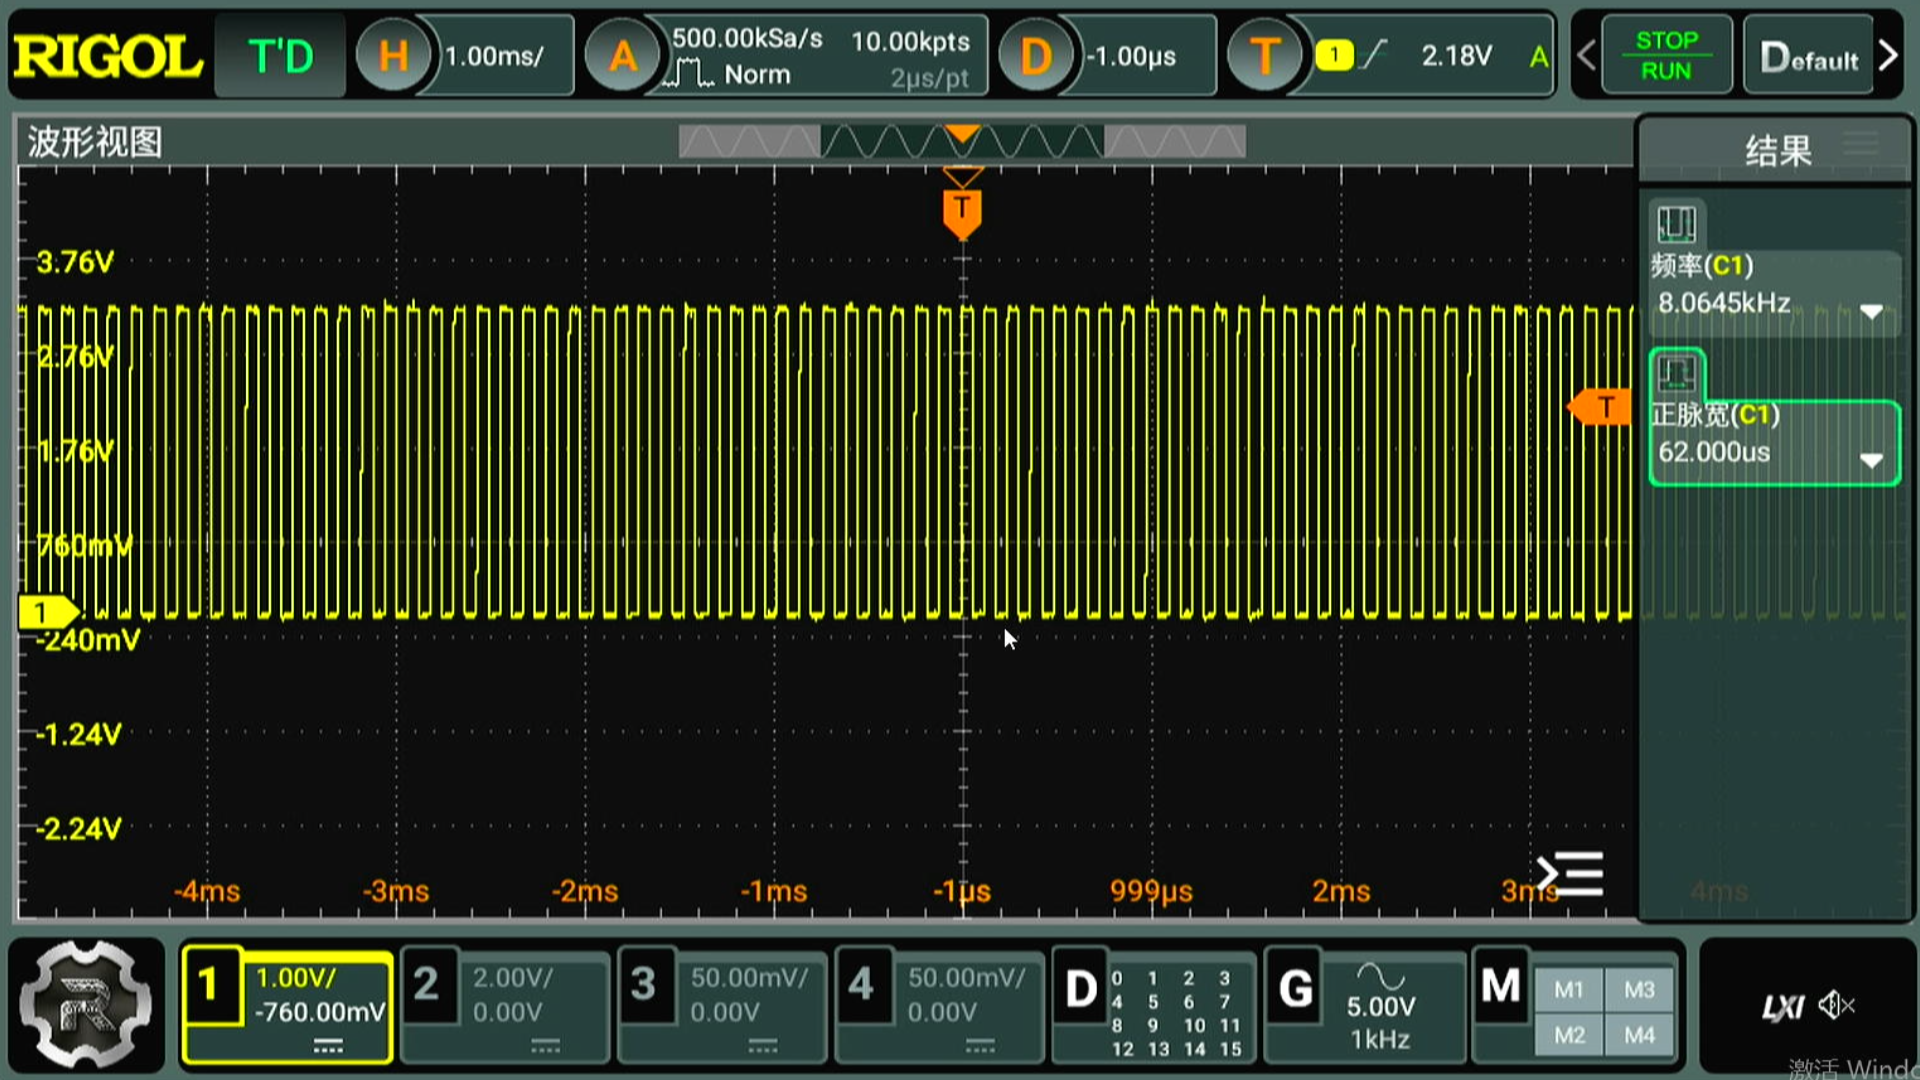
Task: Open the horizontal timebase H menu
Action: click(x=393, y=56)
